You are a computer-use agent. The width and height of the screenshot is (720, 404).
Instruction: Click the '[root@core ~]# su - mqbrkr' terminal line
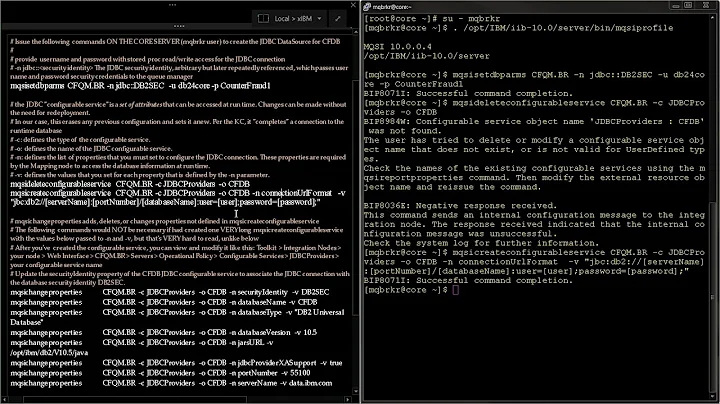pos(432,19)
